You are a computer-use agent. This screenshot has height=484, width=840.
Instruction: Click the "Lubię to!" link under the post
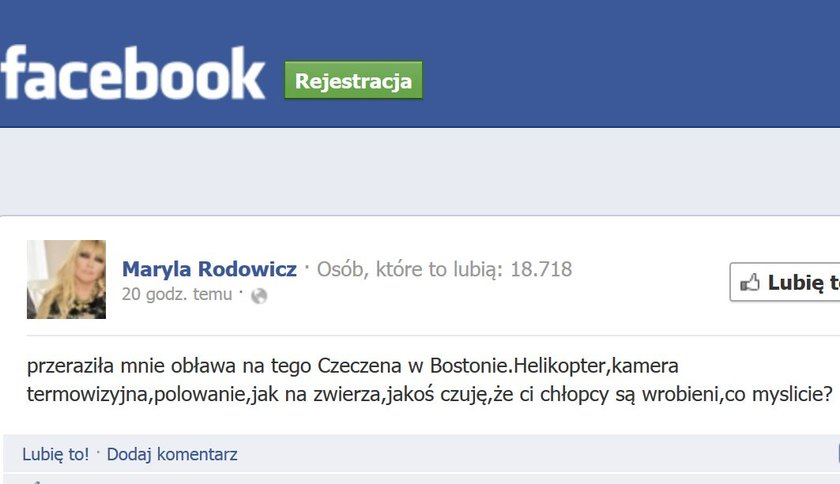[56, 455]
